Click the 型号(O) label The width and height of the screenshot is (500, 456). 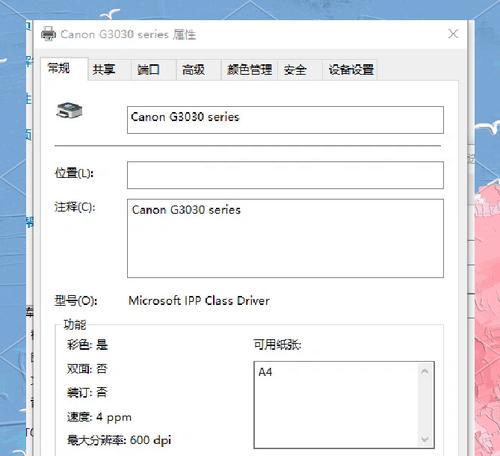pos(76,301)
